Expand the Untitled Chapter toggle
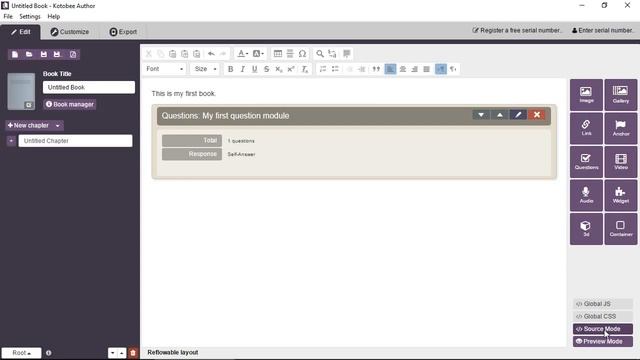The image size is (640, 360). (11, 141)
